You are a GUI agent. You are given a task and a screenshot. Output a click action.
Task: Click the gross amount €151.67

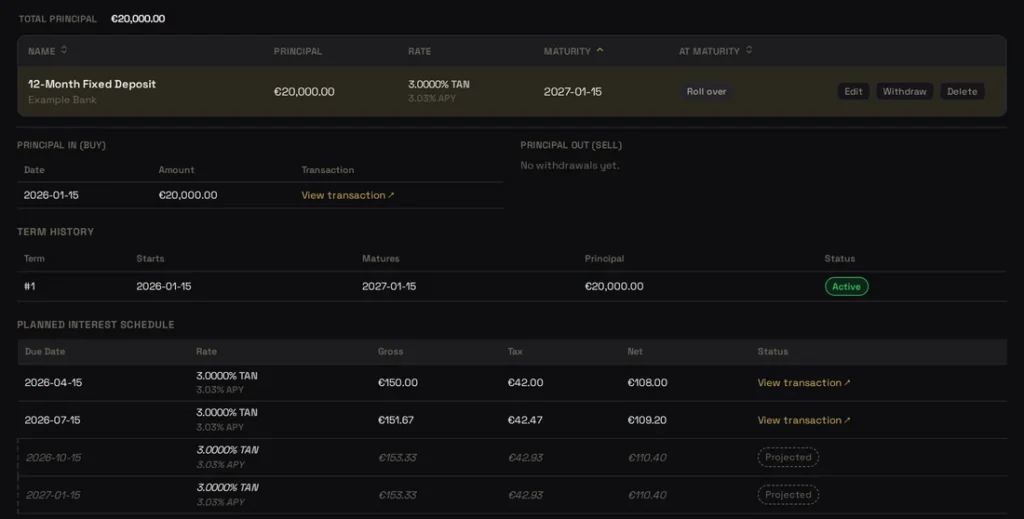click(396, 420)
